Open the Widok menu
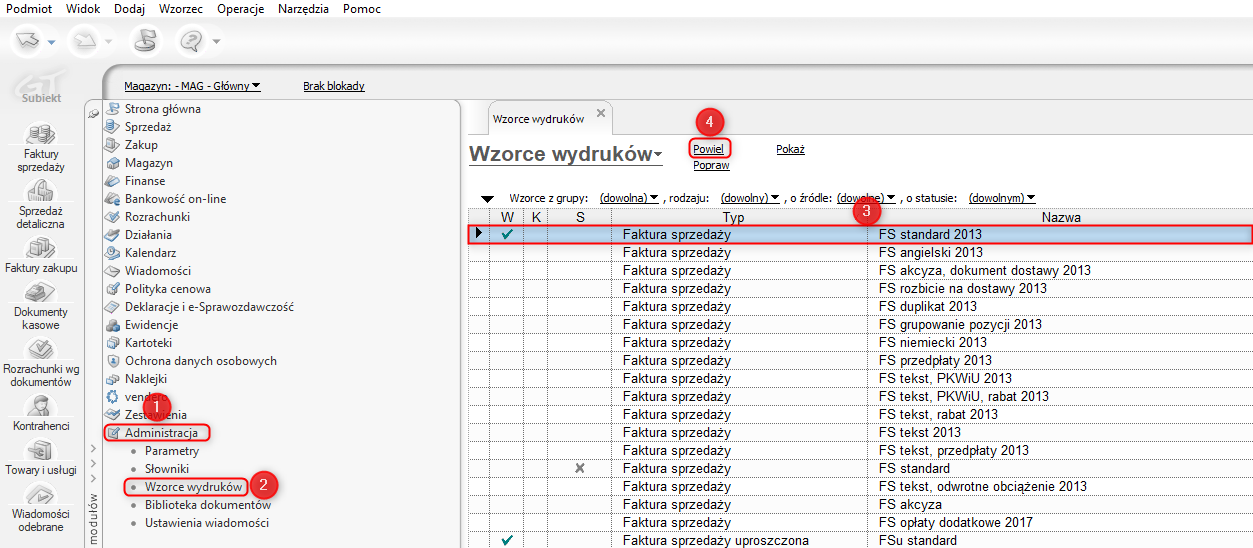 click(x=83, y=8)
